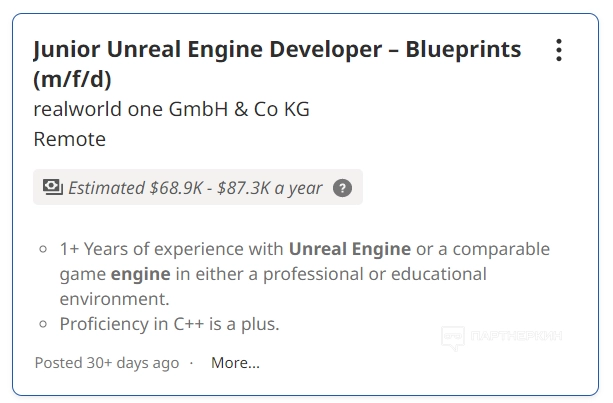Click the word environment in the snippet
Screen dimensions: 613x403
114,299
